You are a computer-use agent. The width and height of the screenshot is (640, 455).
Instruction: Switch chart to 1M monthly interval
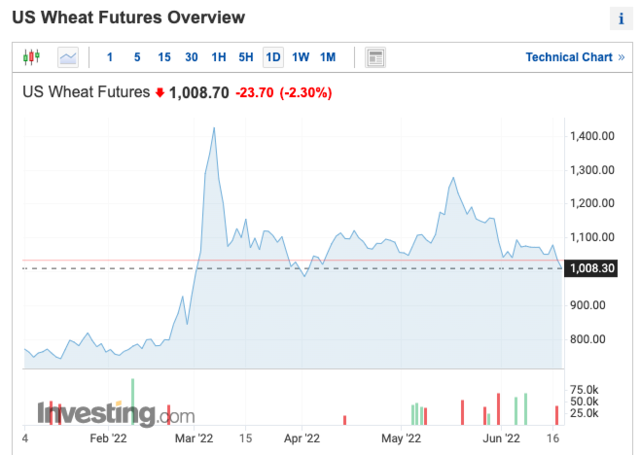tap(328, 57)
